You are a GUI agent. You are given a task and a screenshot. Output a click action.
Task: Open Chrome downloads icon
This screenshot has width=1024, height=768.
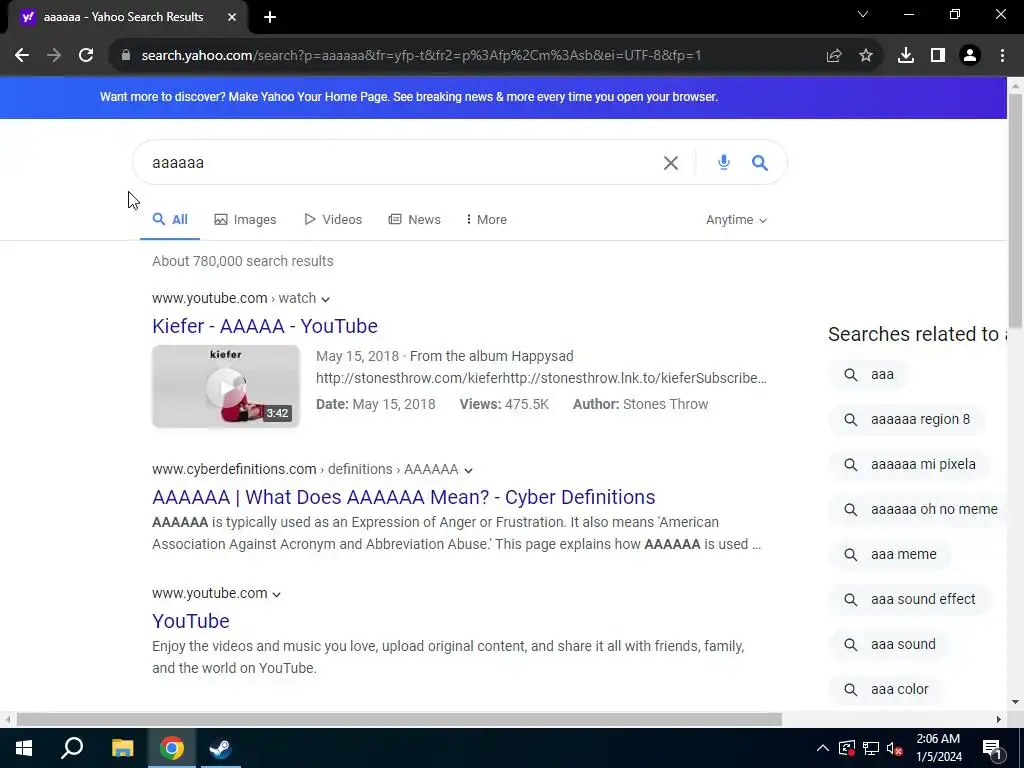pyautogui.click(x=906, y=56)
